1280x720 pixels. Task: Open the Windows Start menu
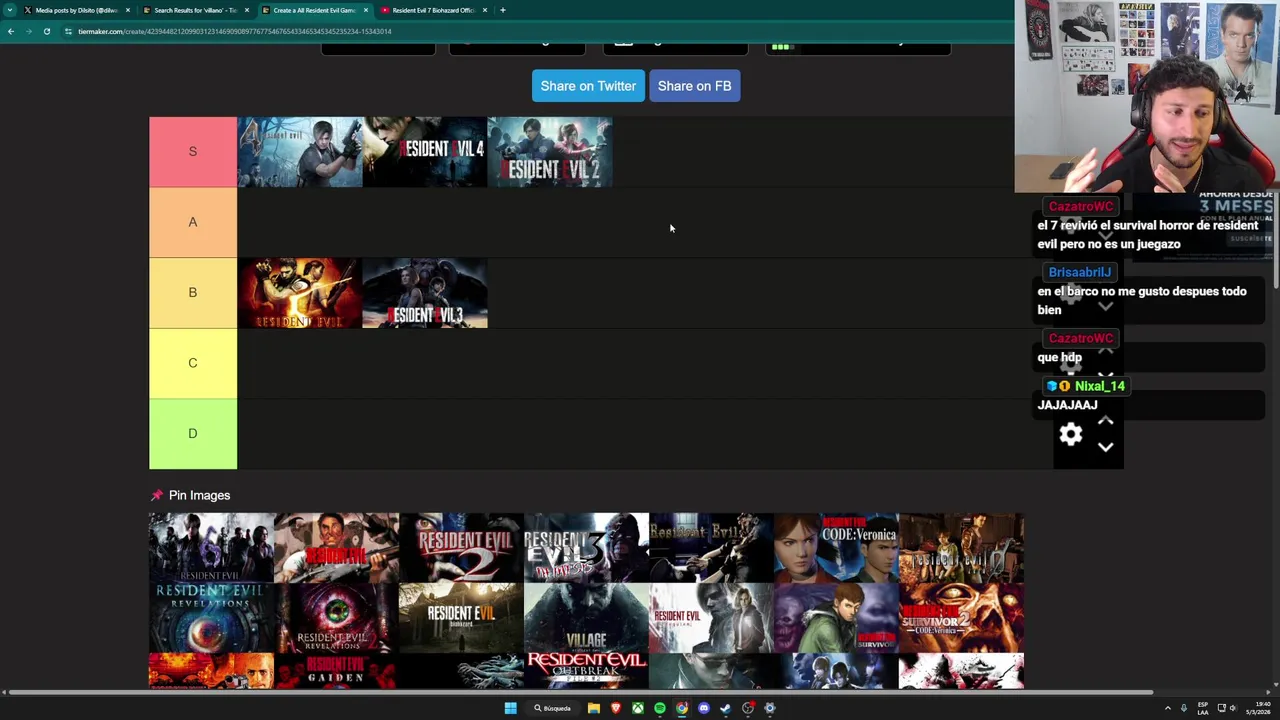(510, 708)
